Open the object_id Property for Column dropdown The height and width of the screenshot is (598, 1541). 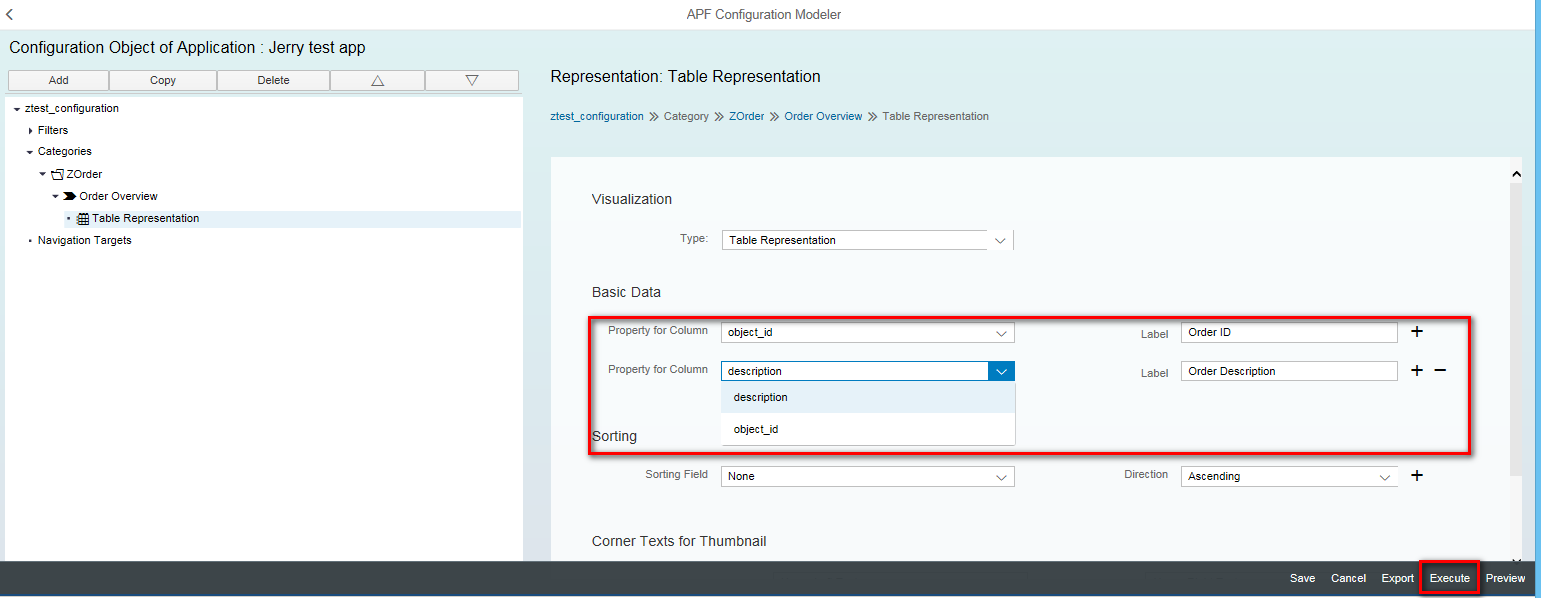[x=1001, y=332]
